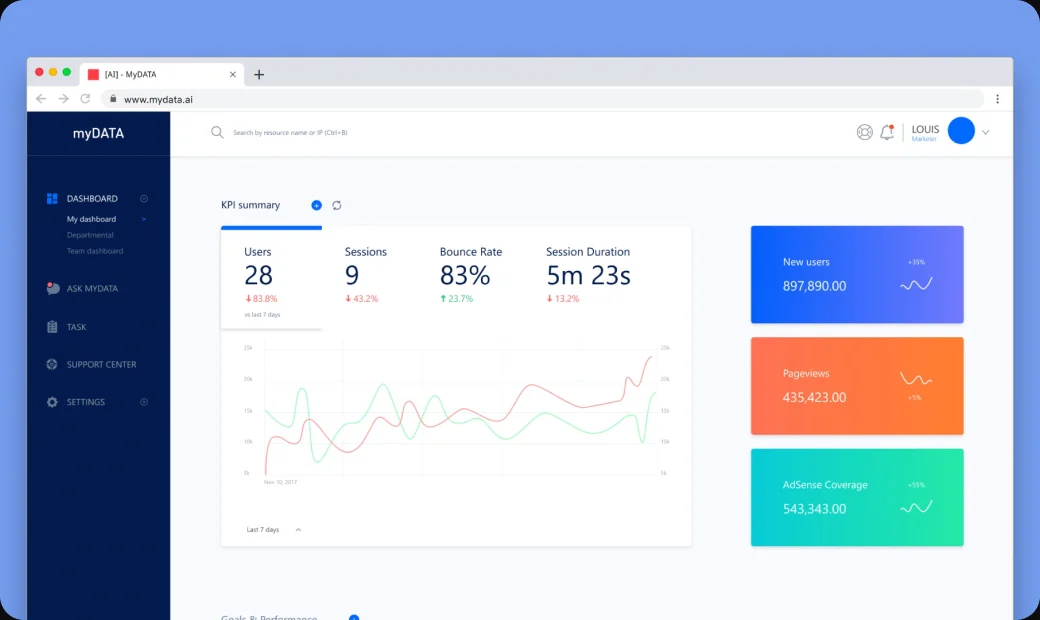The image size is (1040, 620).
Task: Click the Users count 28
Action: click(259, 275)
